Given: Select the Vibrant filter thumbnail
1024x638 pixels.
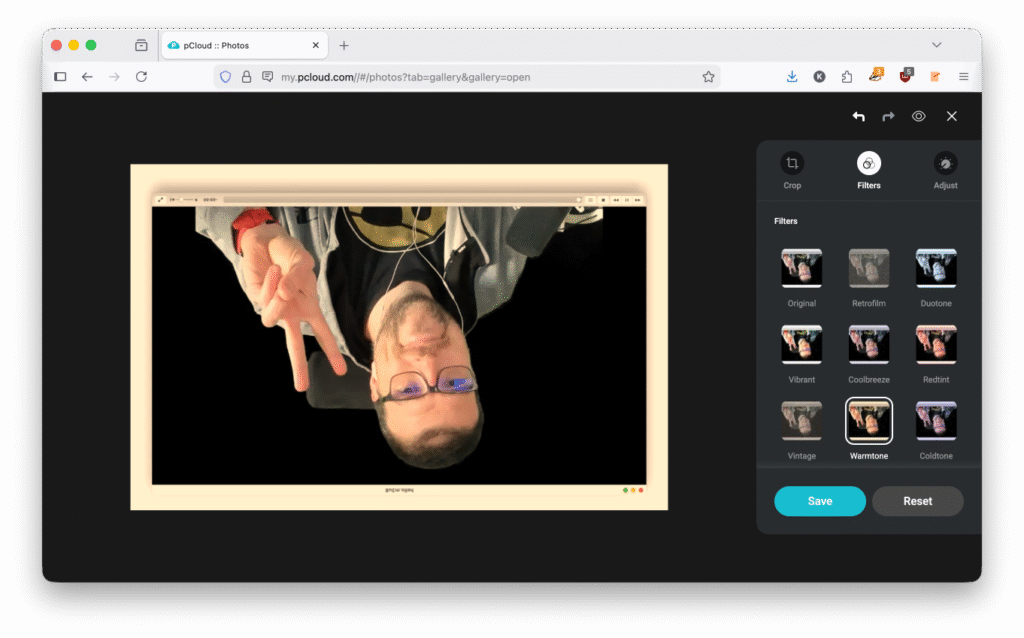Looking at the screenshot, I should (x=801, y=345).
